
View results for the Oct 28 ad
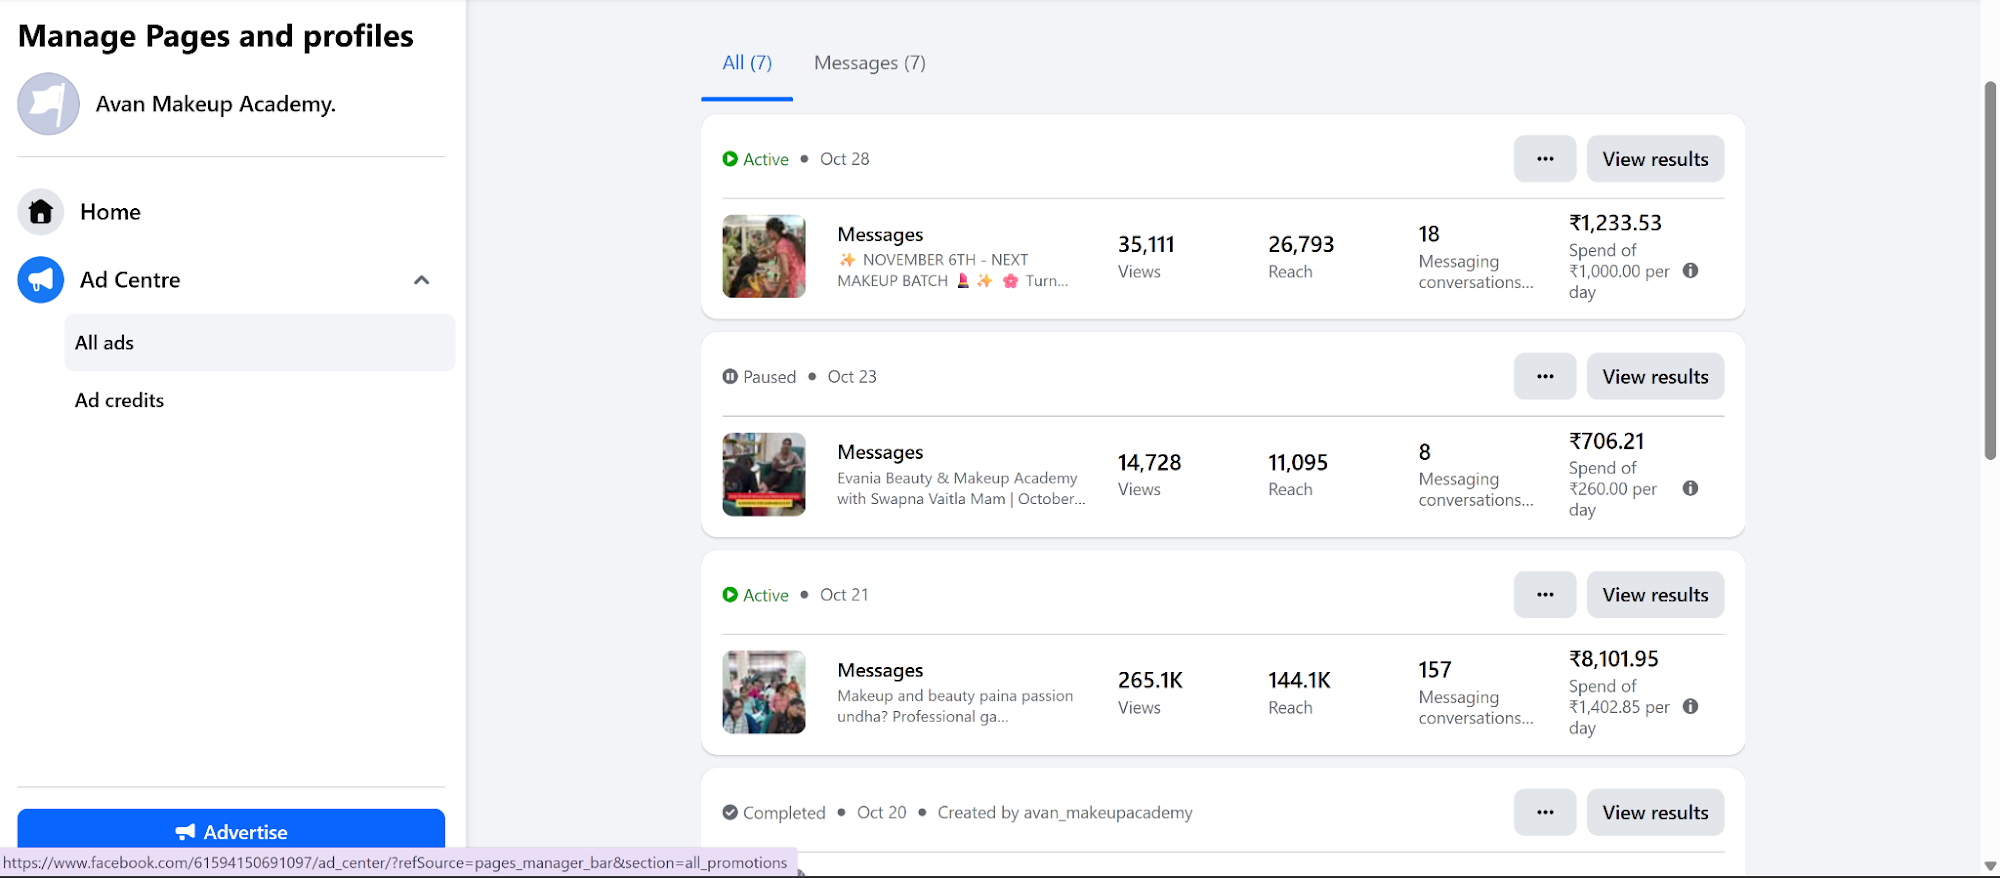click(1655, 159)
